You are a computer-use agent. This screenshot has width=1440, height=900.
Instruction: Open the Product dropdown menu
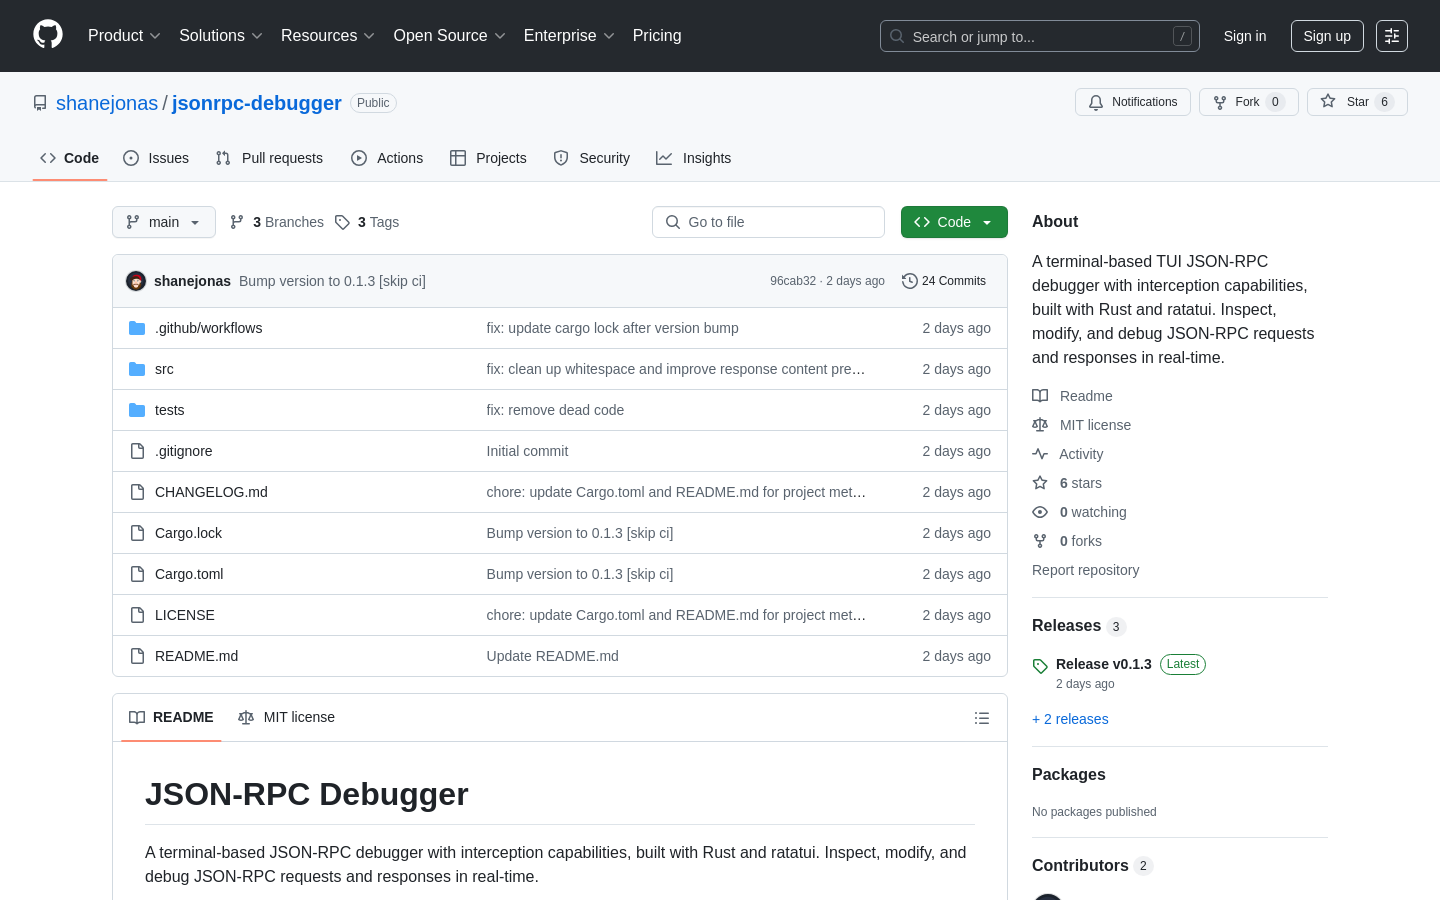(124, 36)
